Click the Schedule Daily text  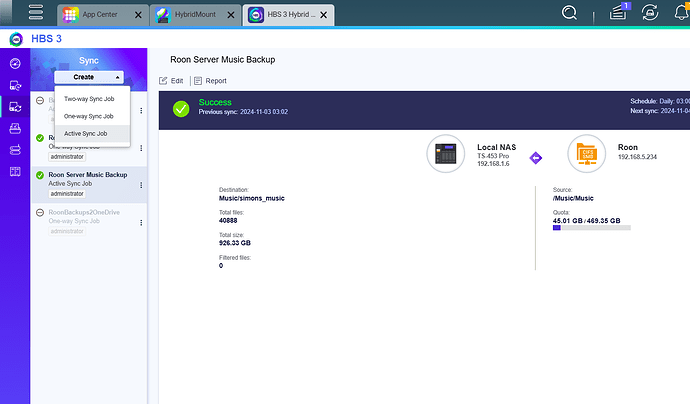[x=660, y=101]
